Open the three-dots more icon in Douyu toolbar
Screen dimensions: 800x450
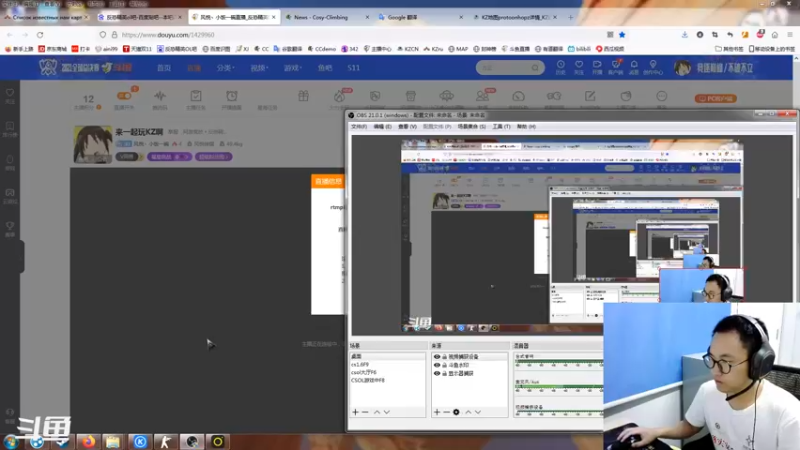tap(662, 96)
